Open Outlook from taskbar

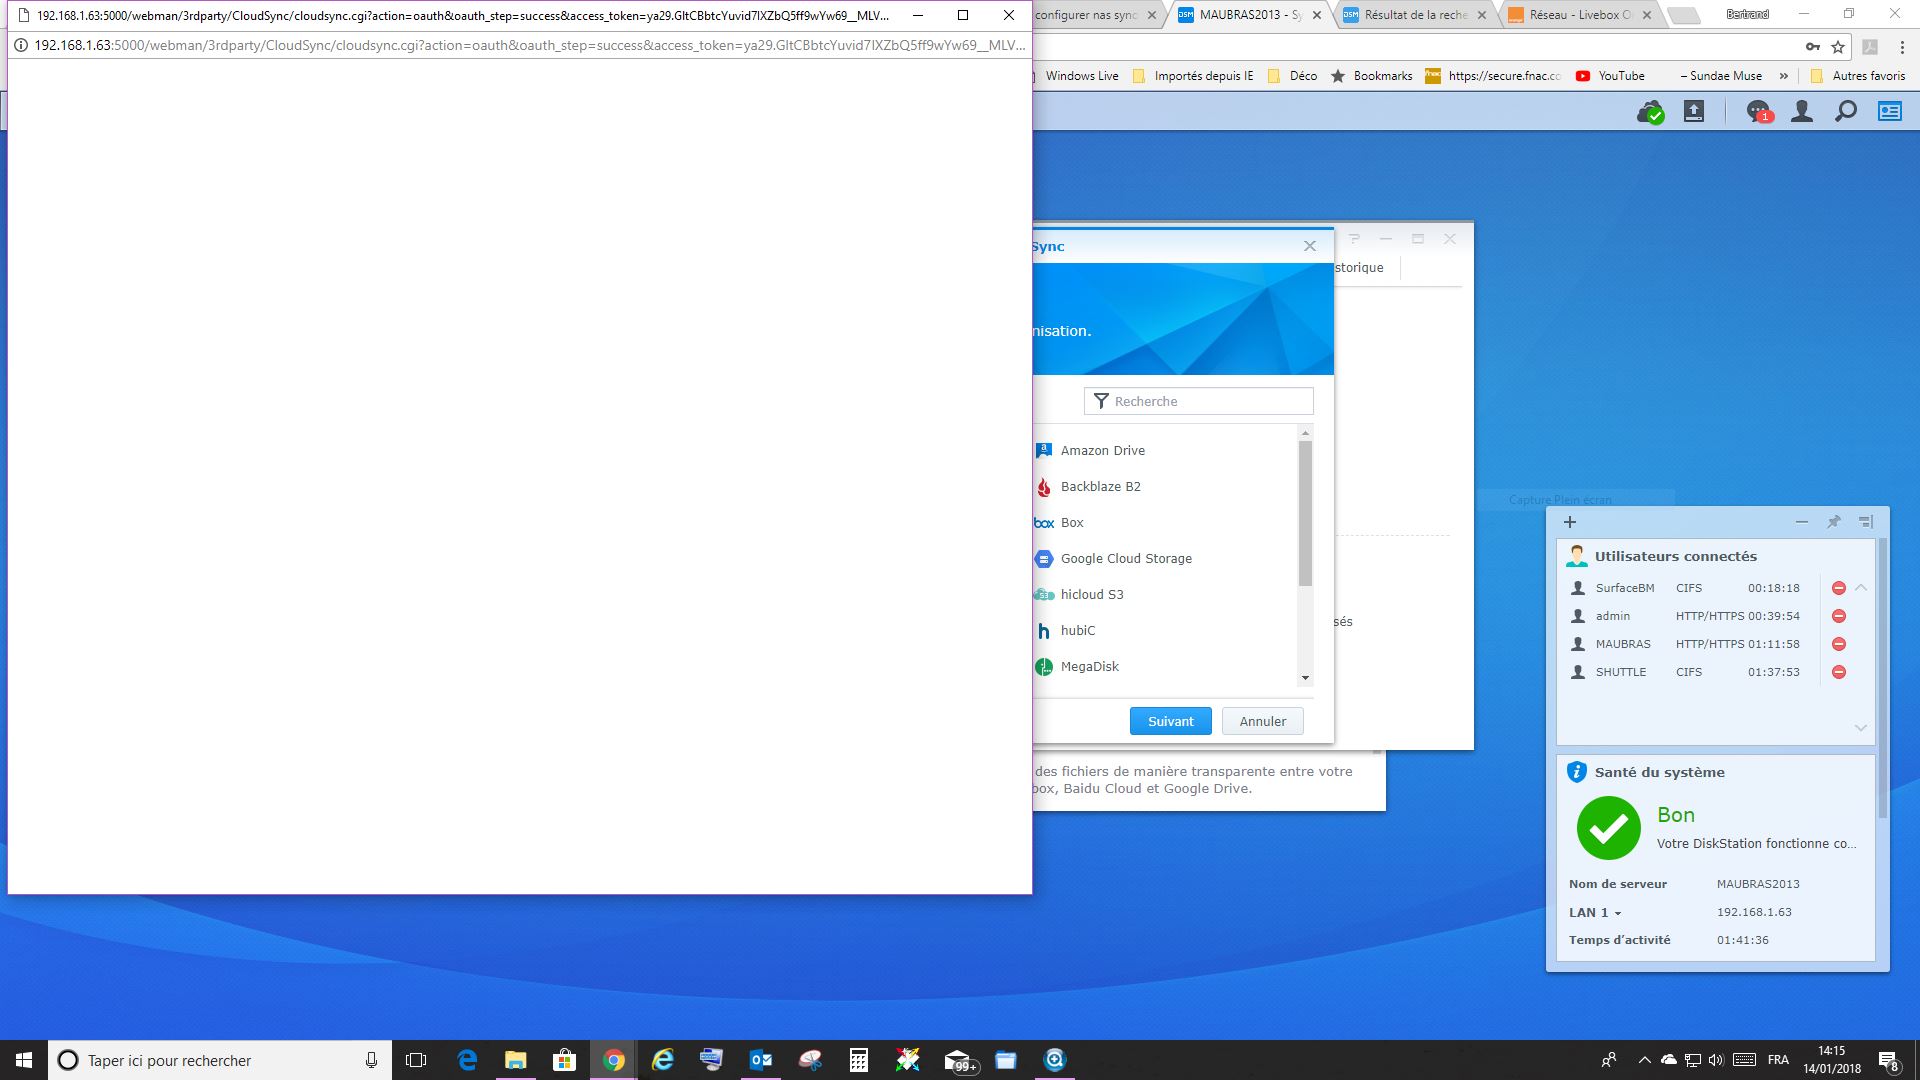click(x=761, y=1060)
